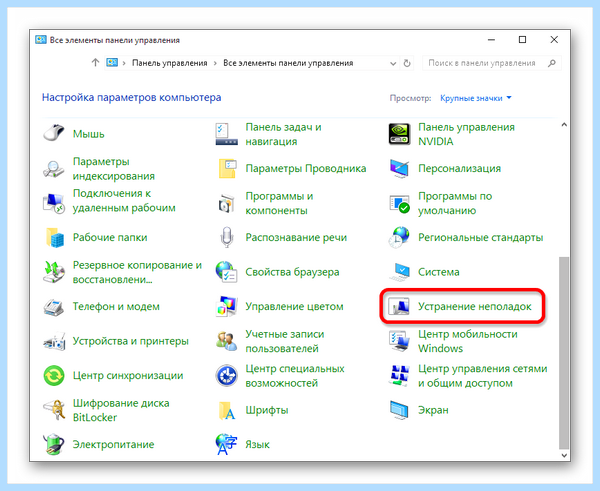Open the Устранение неполадок link

click(x=474, y=307)
